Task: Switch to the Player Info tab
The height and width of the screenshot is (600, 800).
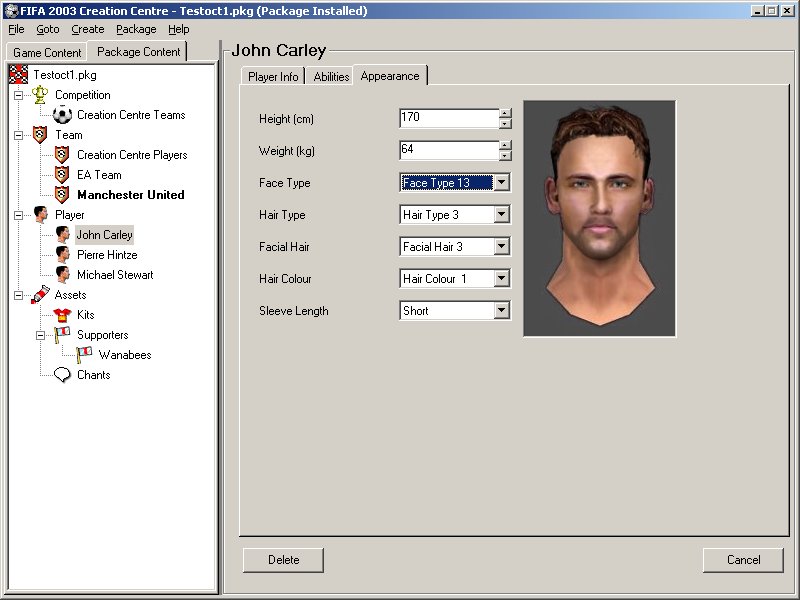Action: (273, 77)
